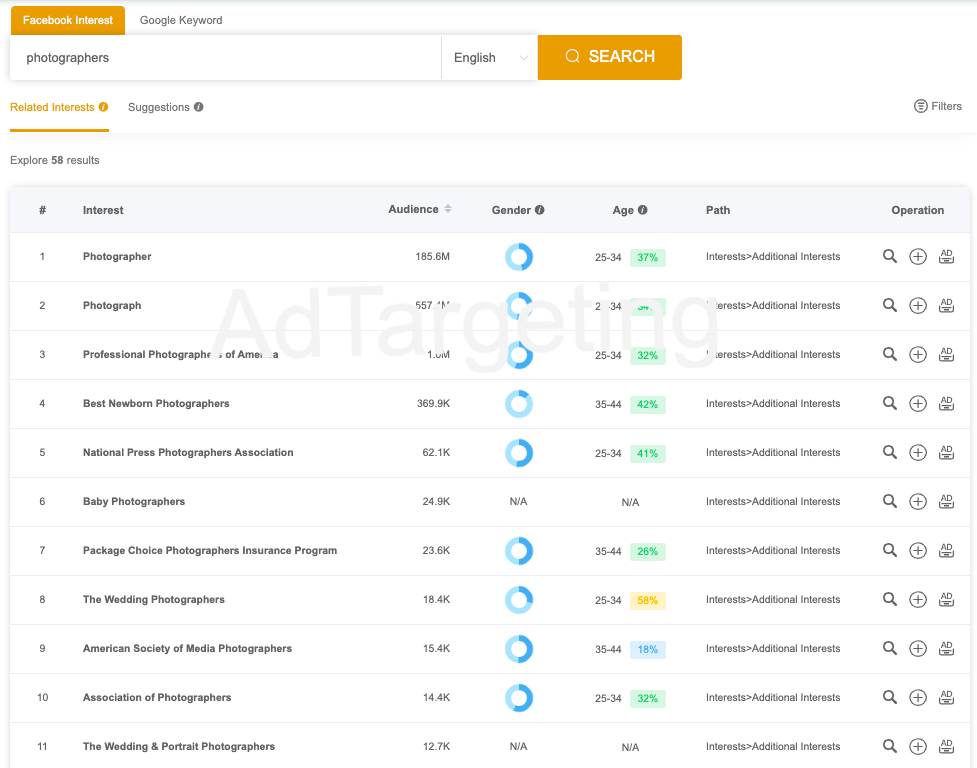Viewport: 977px width, 768px height.
Task: Click magnifier for Wedding & Portrait Photographers
Action: 890,746
